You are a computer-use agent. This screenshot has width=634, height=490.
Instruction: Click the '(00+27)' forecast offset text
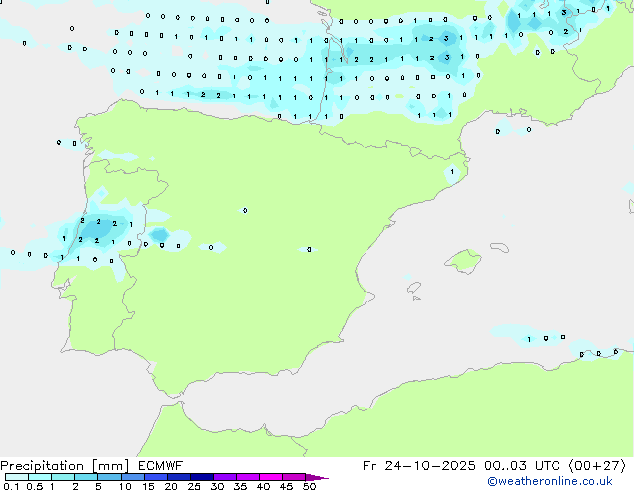coord(597,466)
